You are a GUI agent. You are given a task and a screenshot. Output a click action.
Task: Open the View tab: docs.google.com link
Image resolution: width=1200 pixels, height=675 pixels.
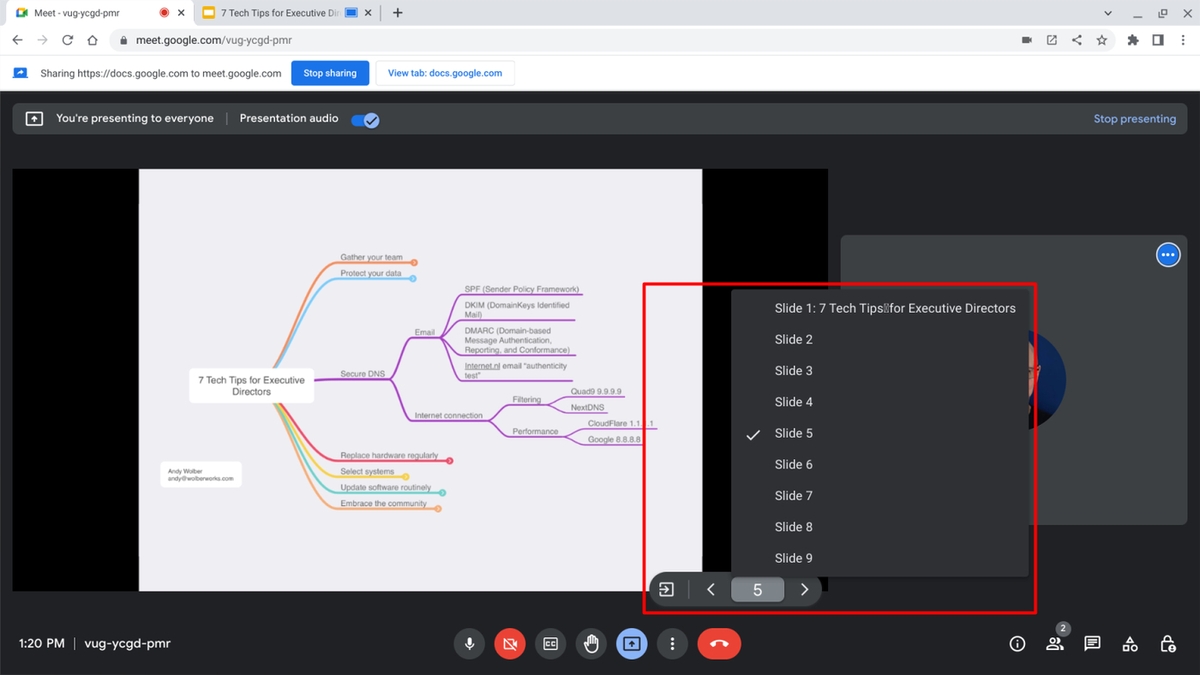(444, 73)
